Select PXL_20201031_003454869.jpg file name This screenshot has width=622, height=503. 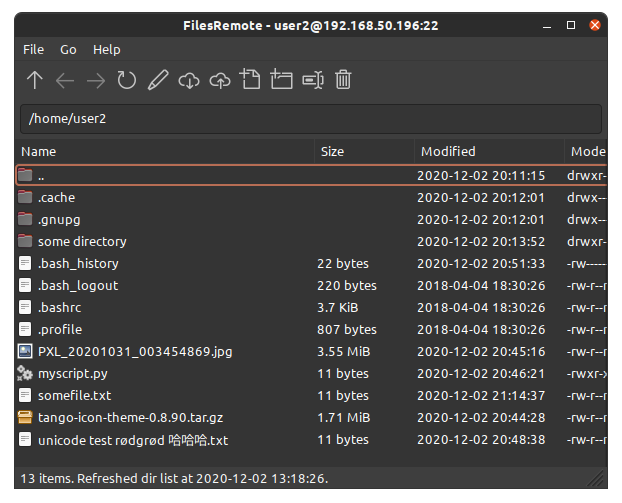(135, 351)
